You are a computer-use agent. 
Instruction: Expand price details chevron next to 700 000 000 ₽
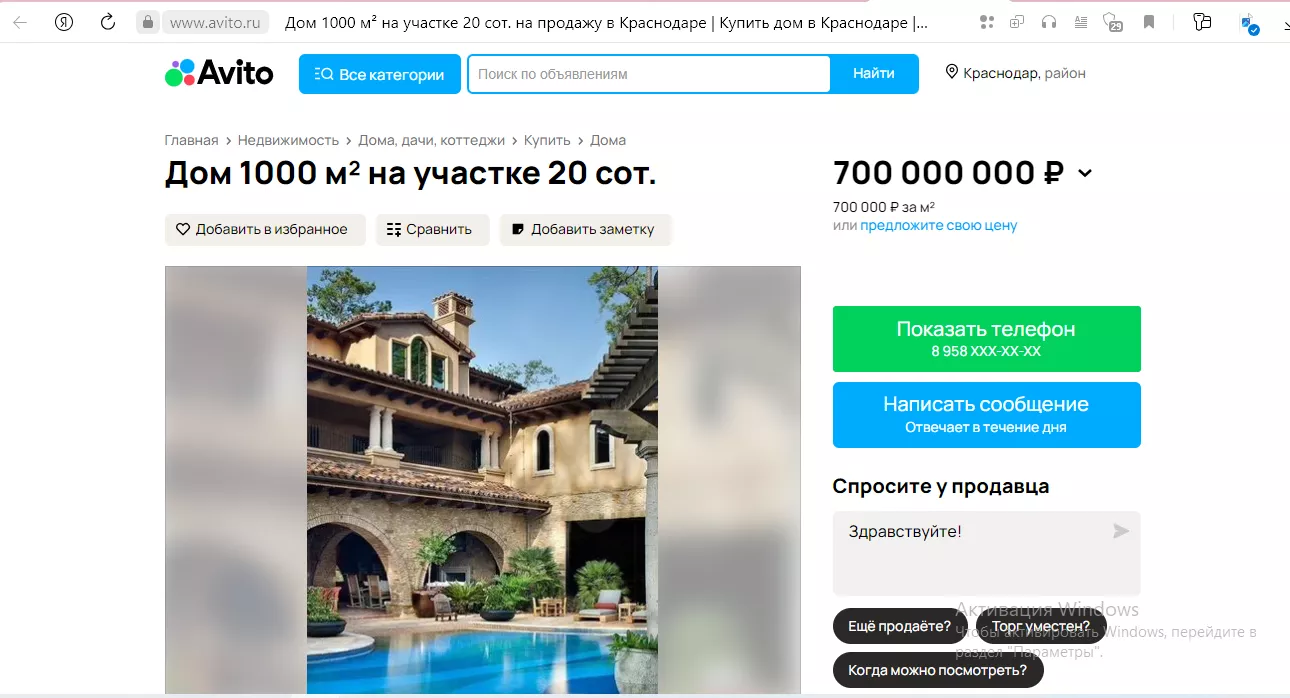pyautogui.click(x=1085, y=173)
